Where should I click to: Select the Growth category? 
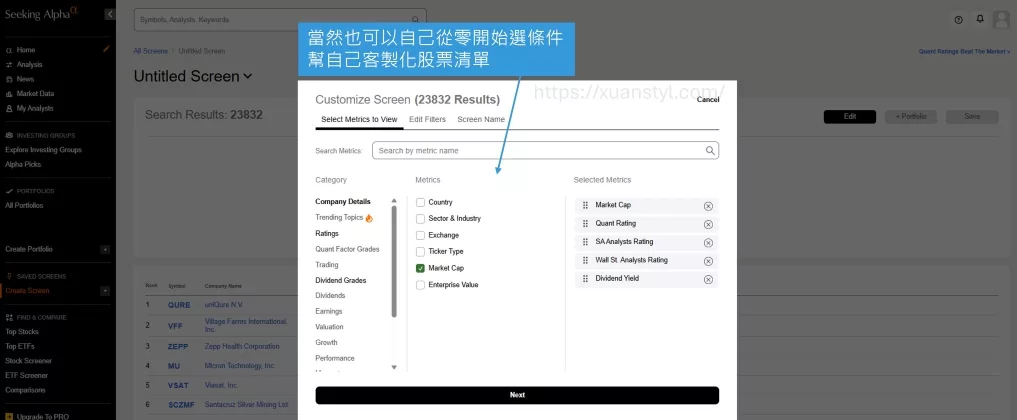326,342
